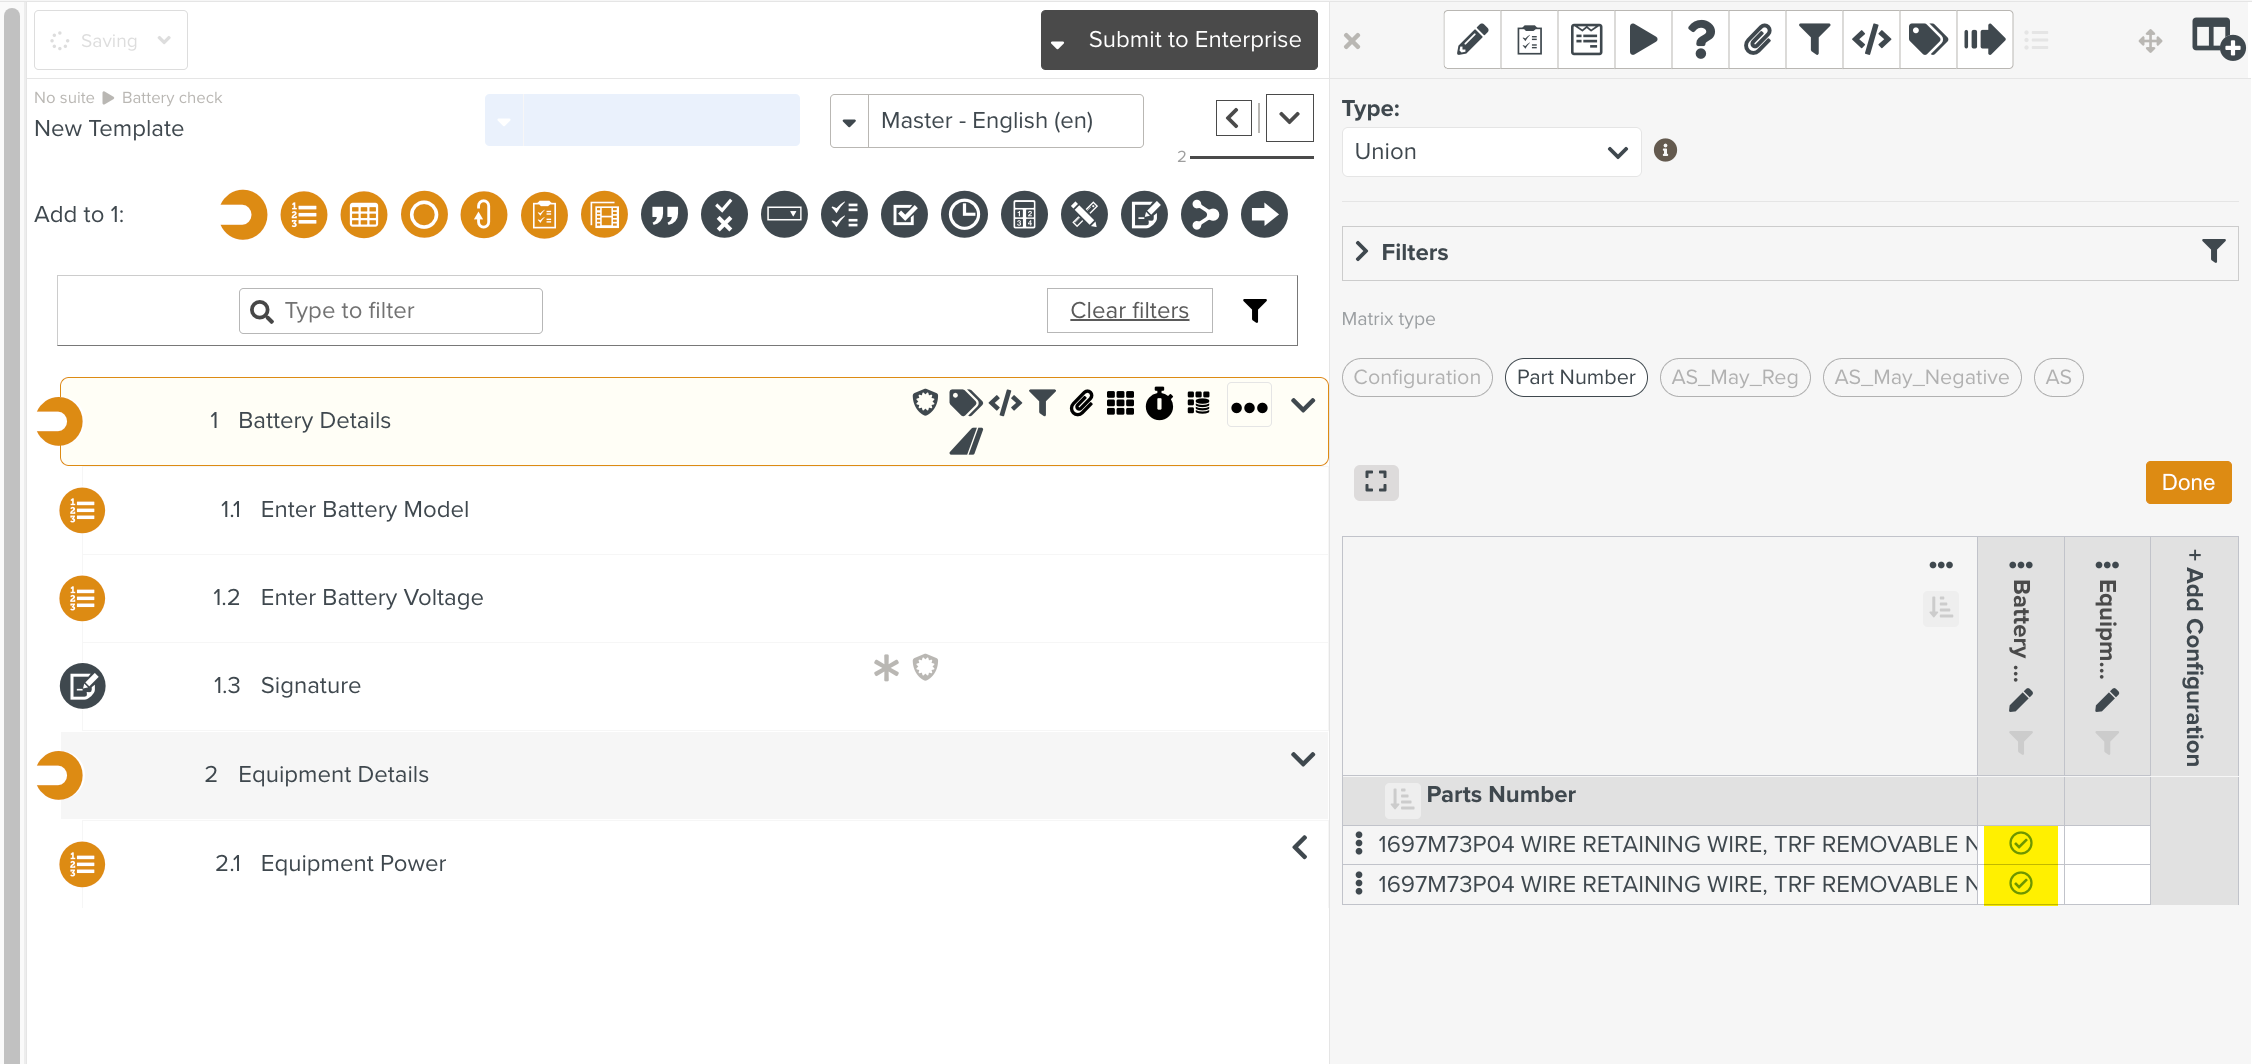Select the Part Number matrix type
Viewport: 2252px width, 1064px height.
click(x=1575, y=377)
